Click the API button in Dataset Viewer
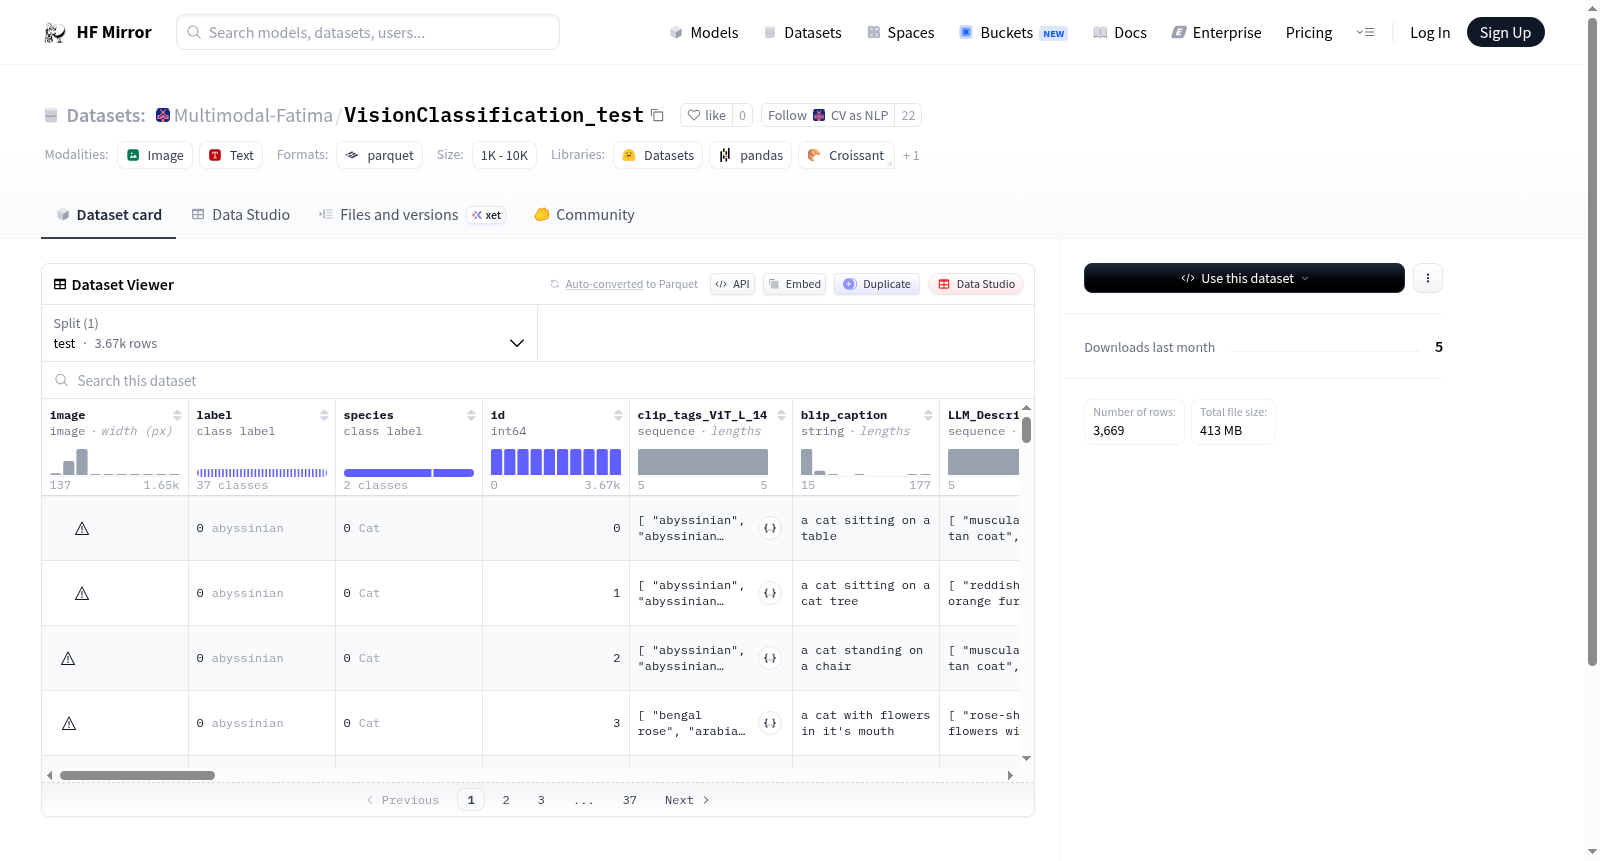1600x861 pixels. point(732,284)
